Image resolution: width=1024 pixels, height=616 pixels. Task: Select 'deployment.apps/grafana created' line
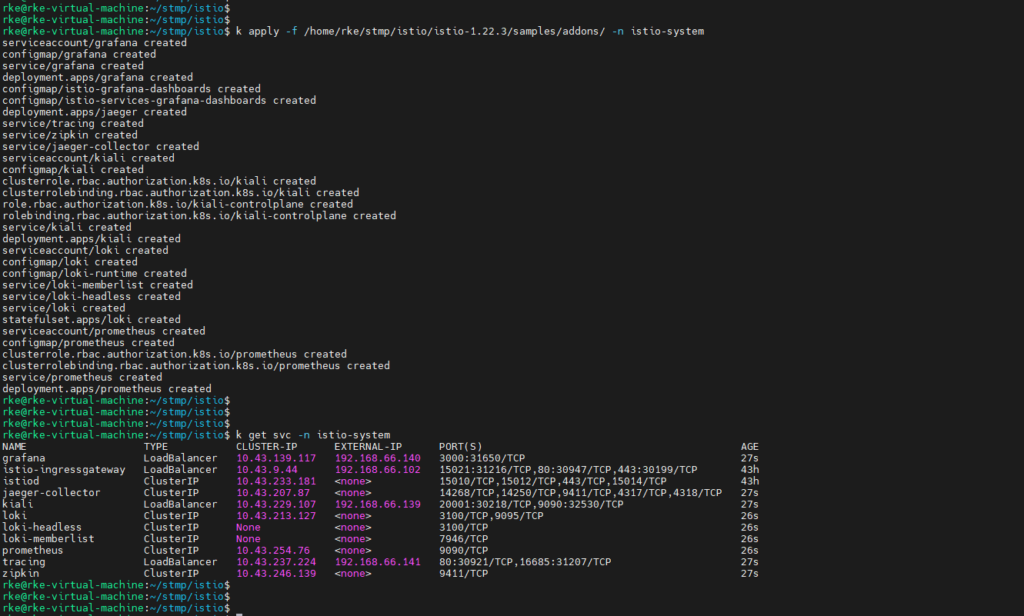point(97,78)
